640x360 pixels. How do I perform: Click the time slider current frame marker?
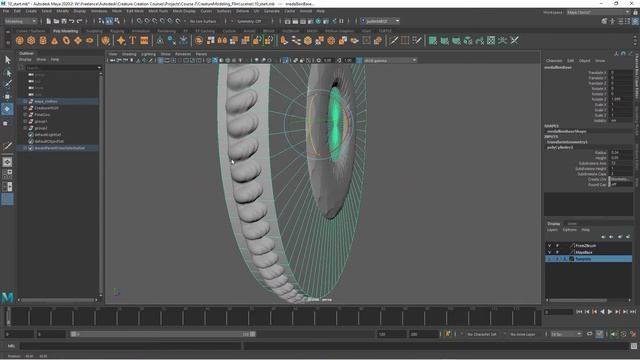click(8, 316)
